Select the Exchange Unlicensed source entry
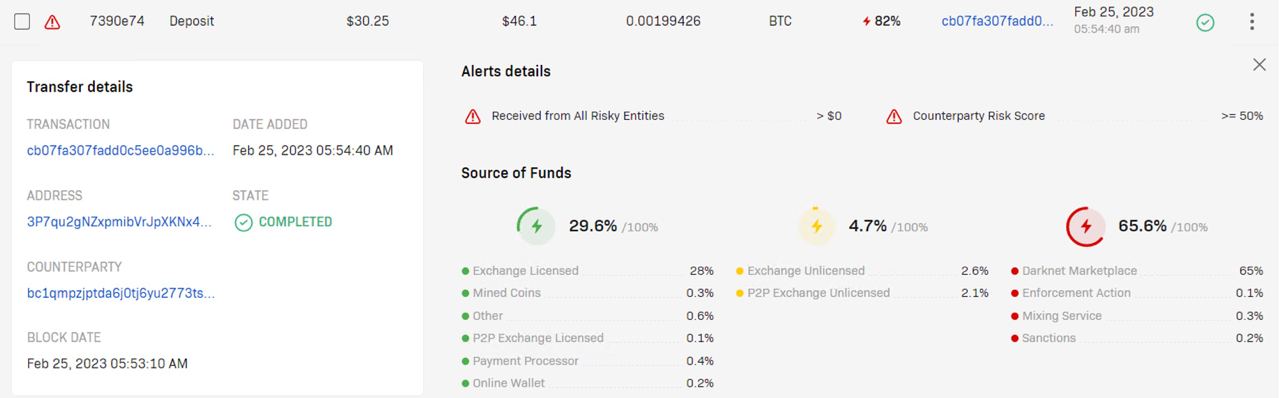Image resolution: width=1280 pixels, height=398 pixels. pos(862,271)
